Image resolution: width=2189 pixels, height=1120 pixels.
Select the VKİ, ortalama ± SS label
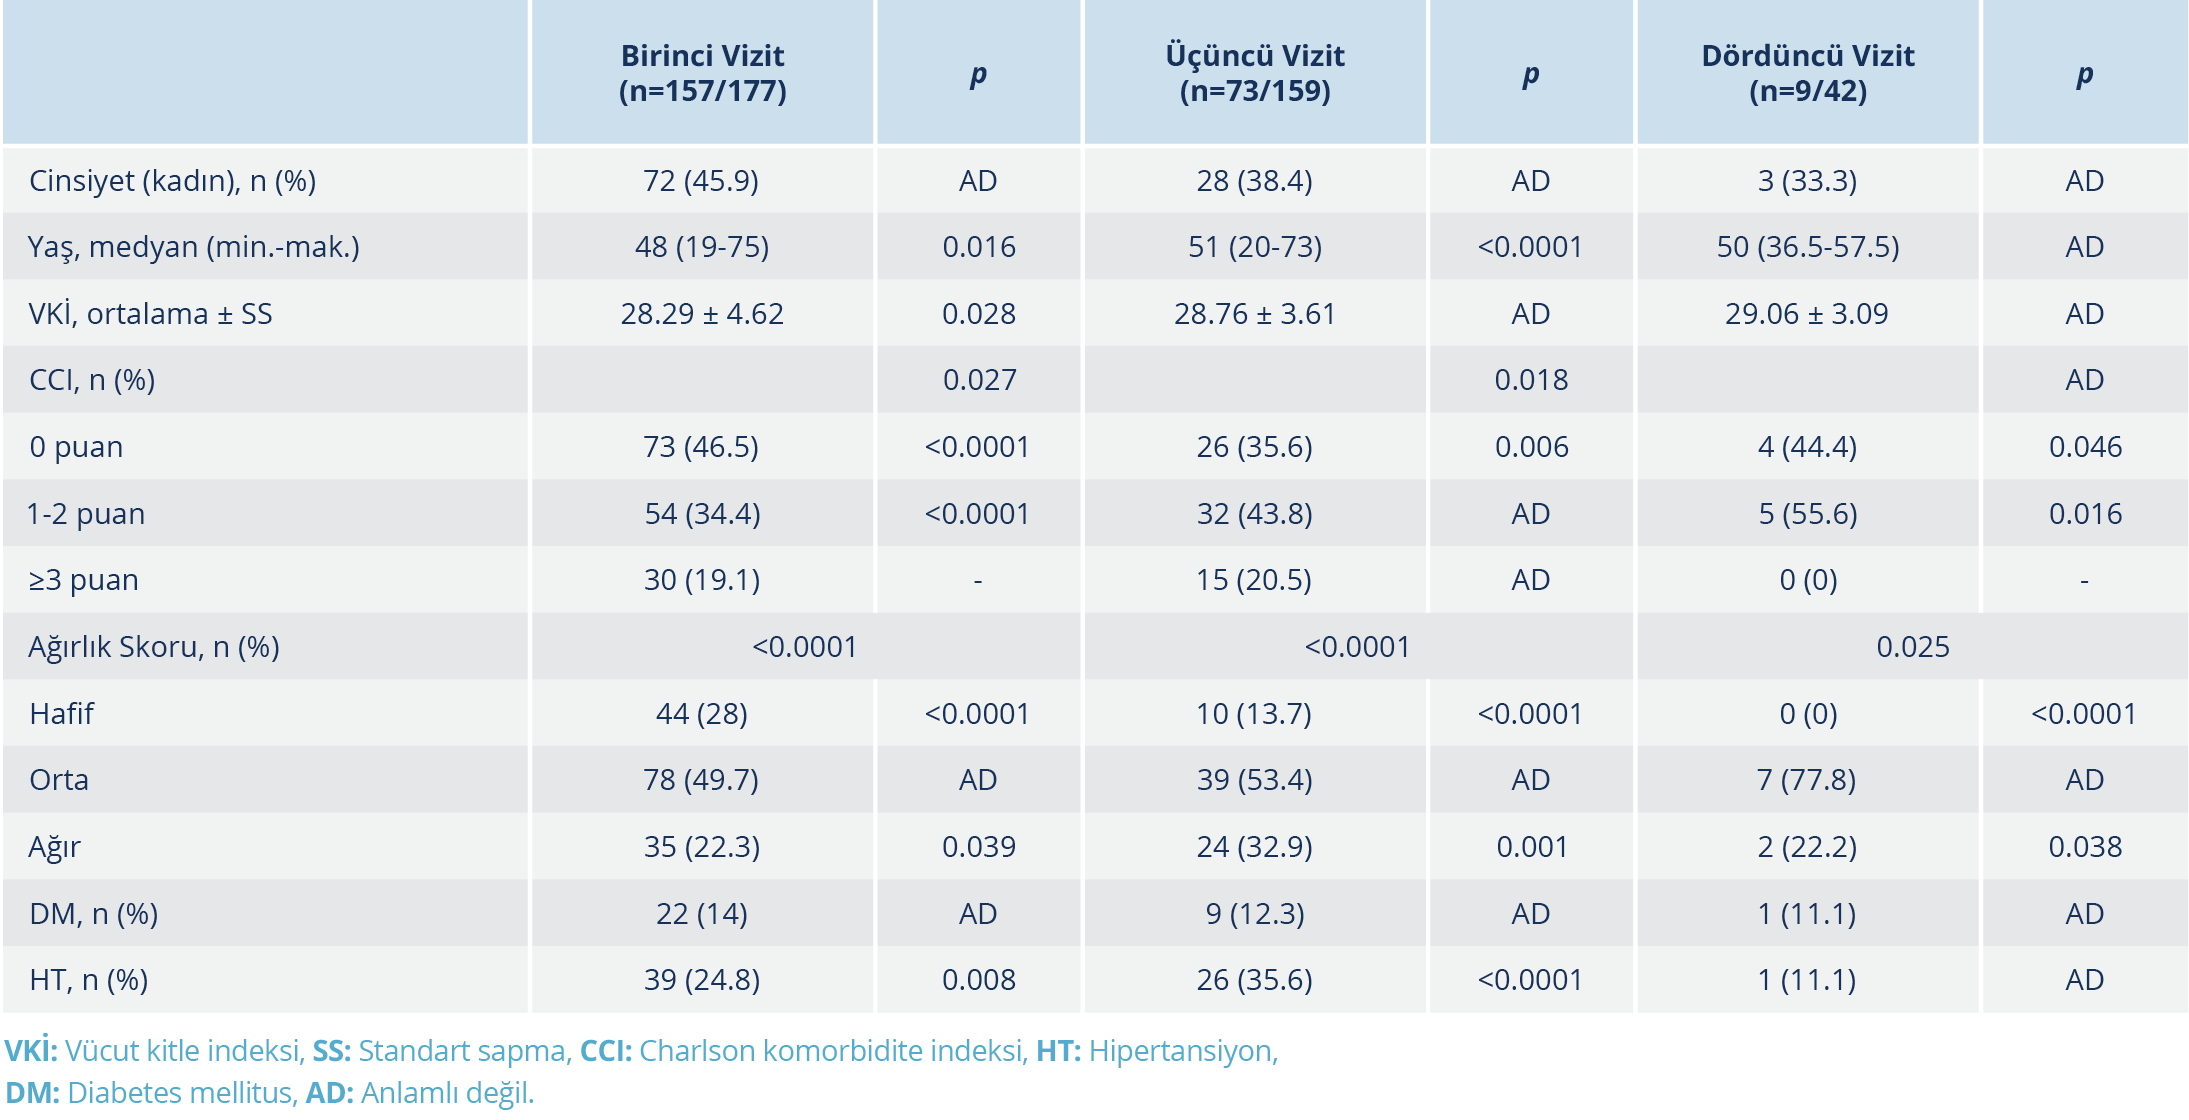(150, 314)
